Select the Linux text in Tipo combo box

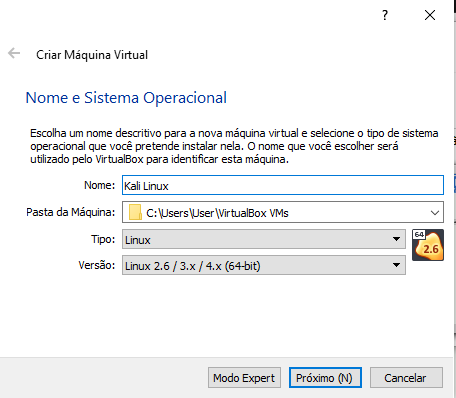click(x=138, y=240)
